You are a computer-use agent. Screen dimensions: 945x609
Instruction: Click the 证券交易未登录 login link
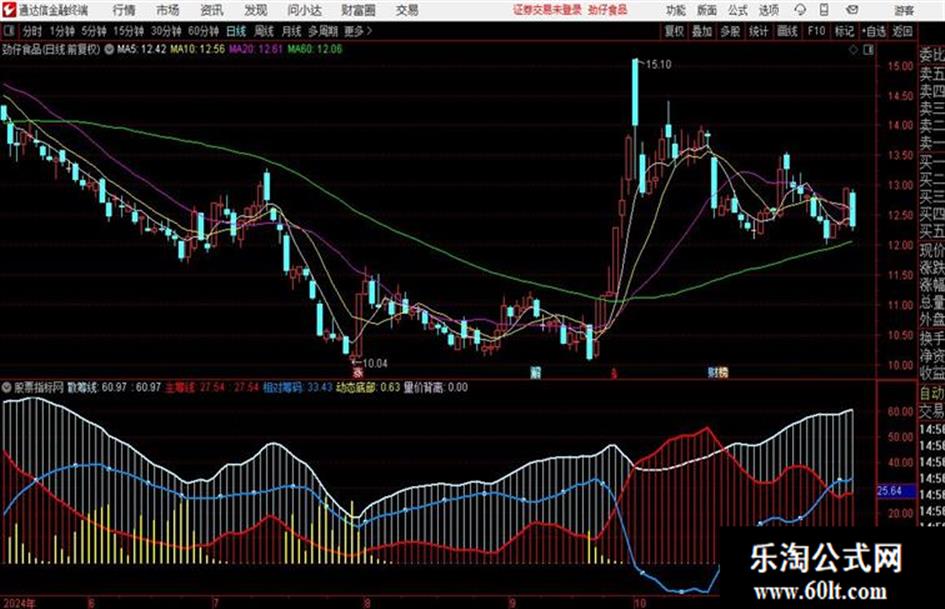tap(548, 10)
